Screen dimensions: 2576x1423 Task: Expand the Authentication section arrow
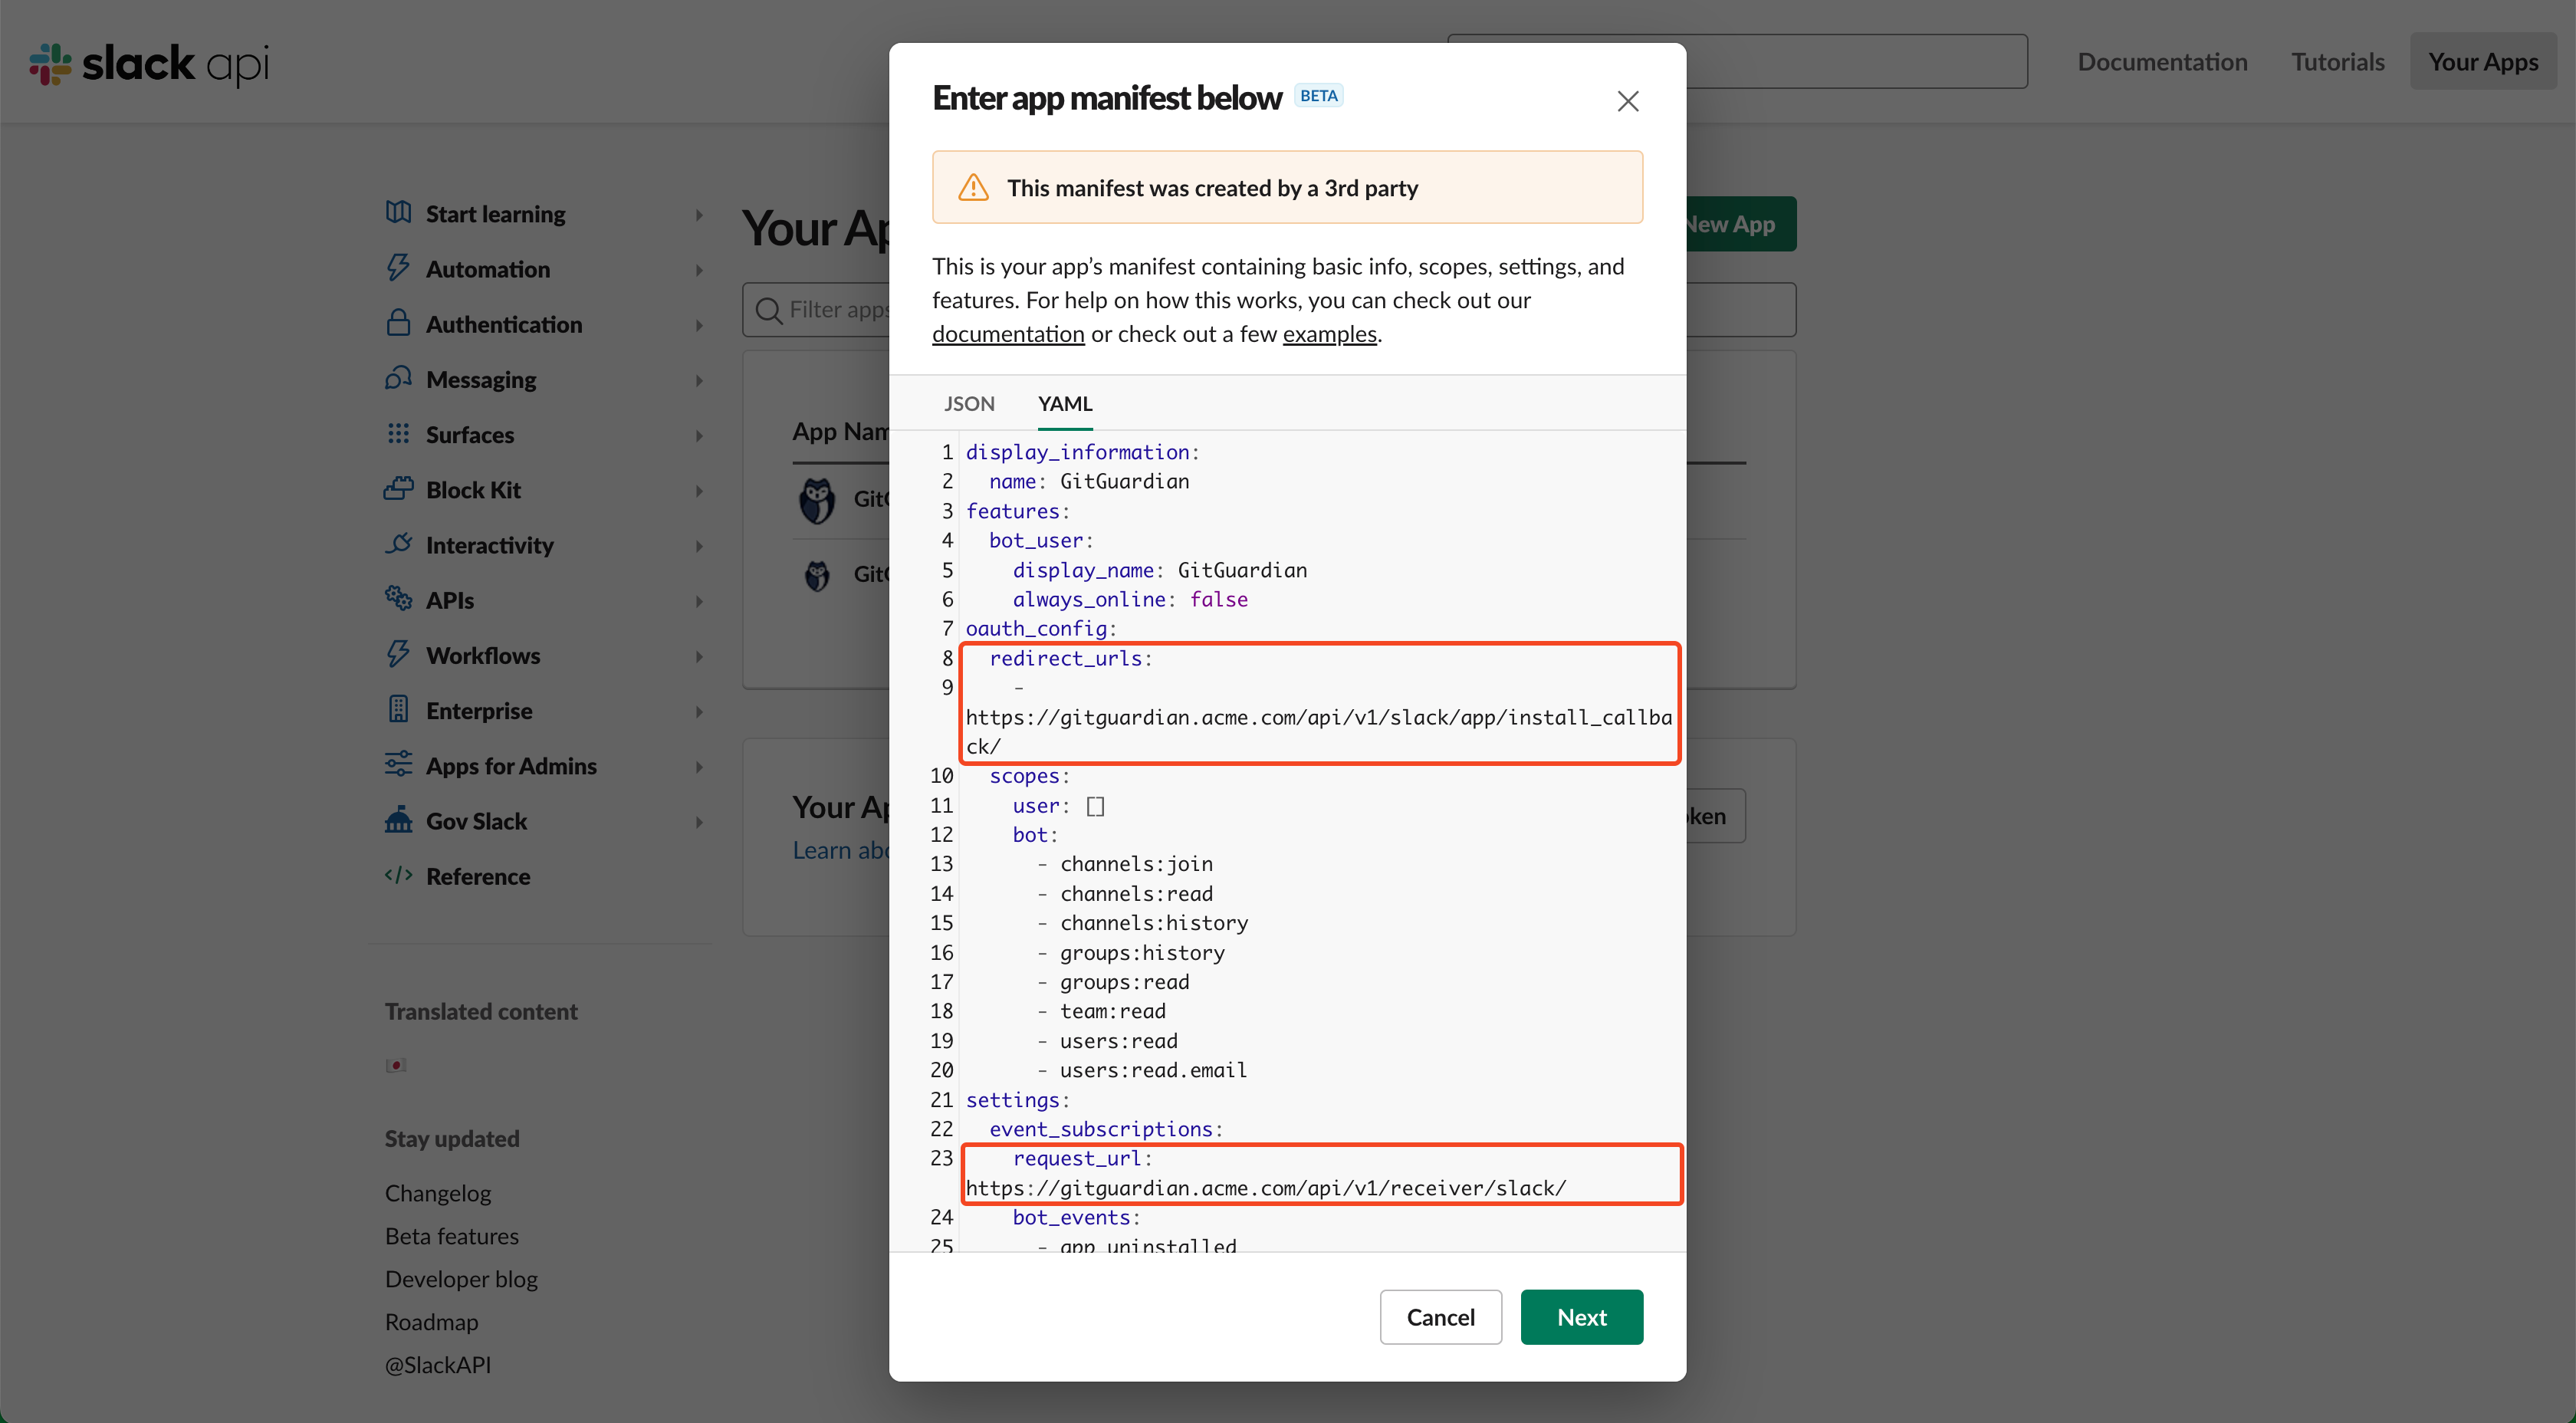(699, 324)
